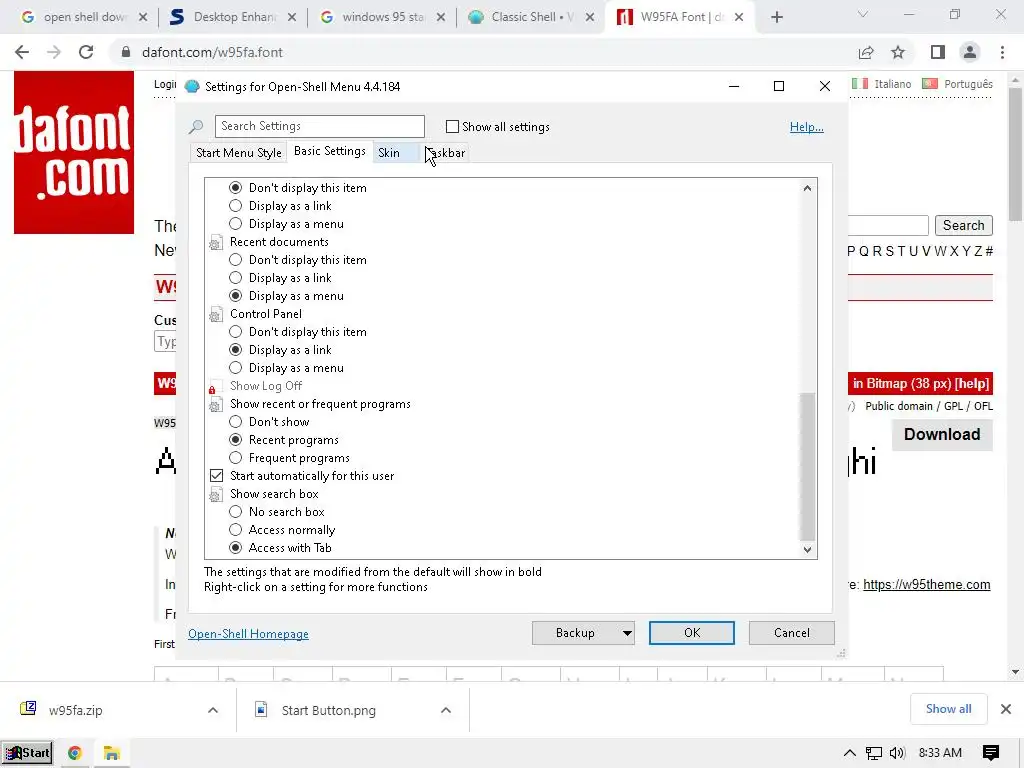Switch to open shell download Chrome tab
The width and height of the screenshot is (1024, 768).
83,17
